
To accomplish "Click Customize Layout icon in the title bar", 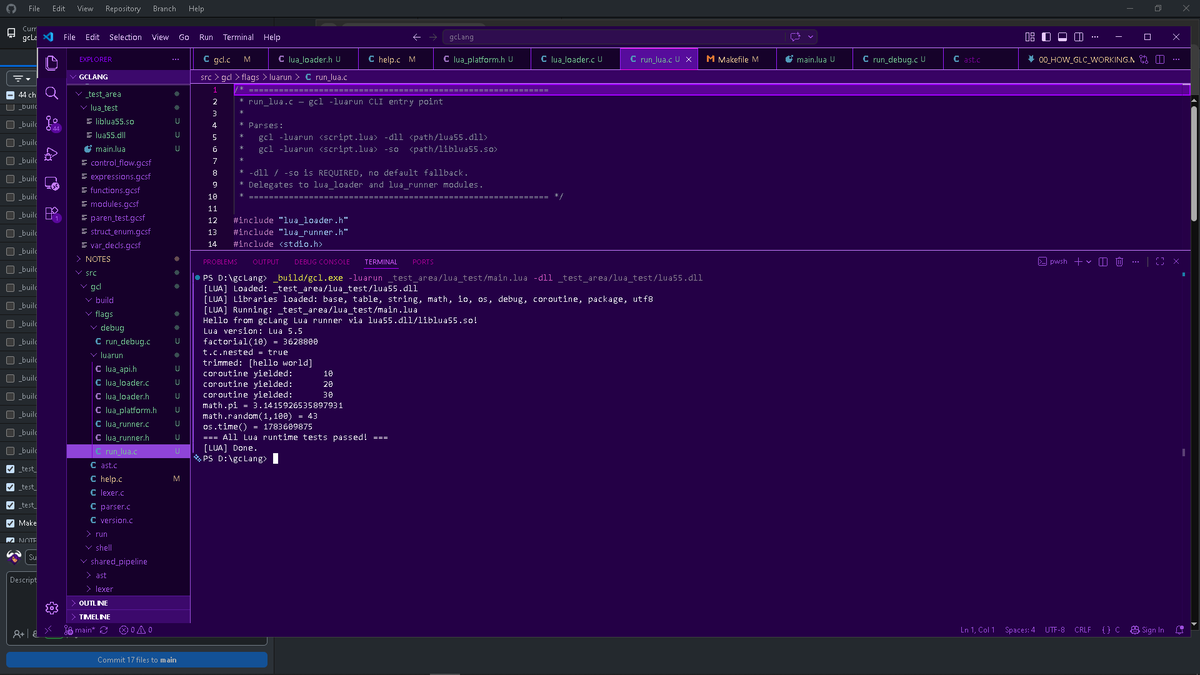I will tap(1030, 37).
